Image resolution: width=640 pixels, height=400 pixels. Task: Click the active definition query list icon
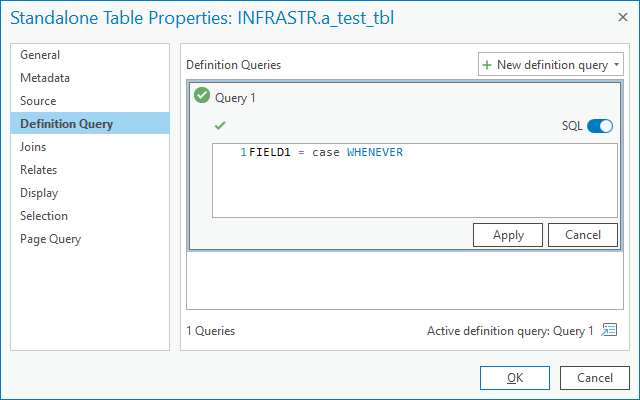click(609, 330)
